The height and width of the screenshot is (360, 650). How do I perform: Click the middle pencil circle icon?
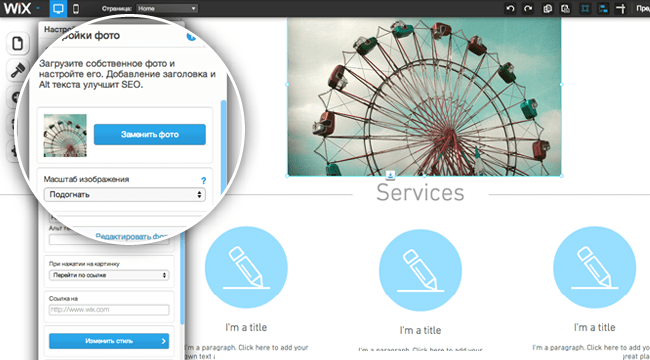click(420, 270)
